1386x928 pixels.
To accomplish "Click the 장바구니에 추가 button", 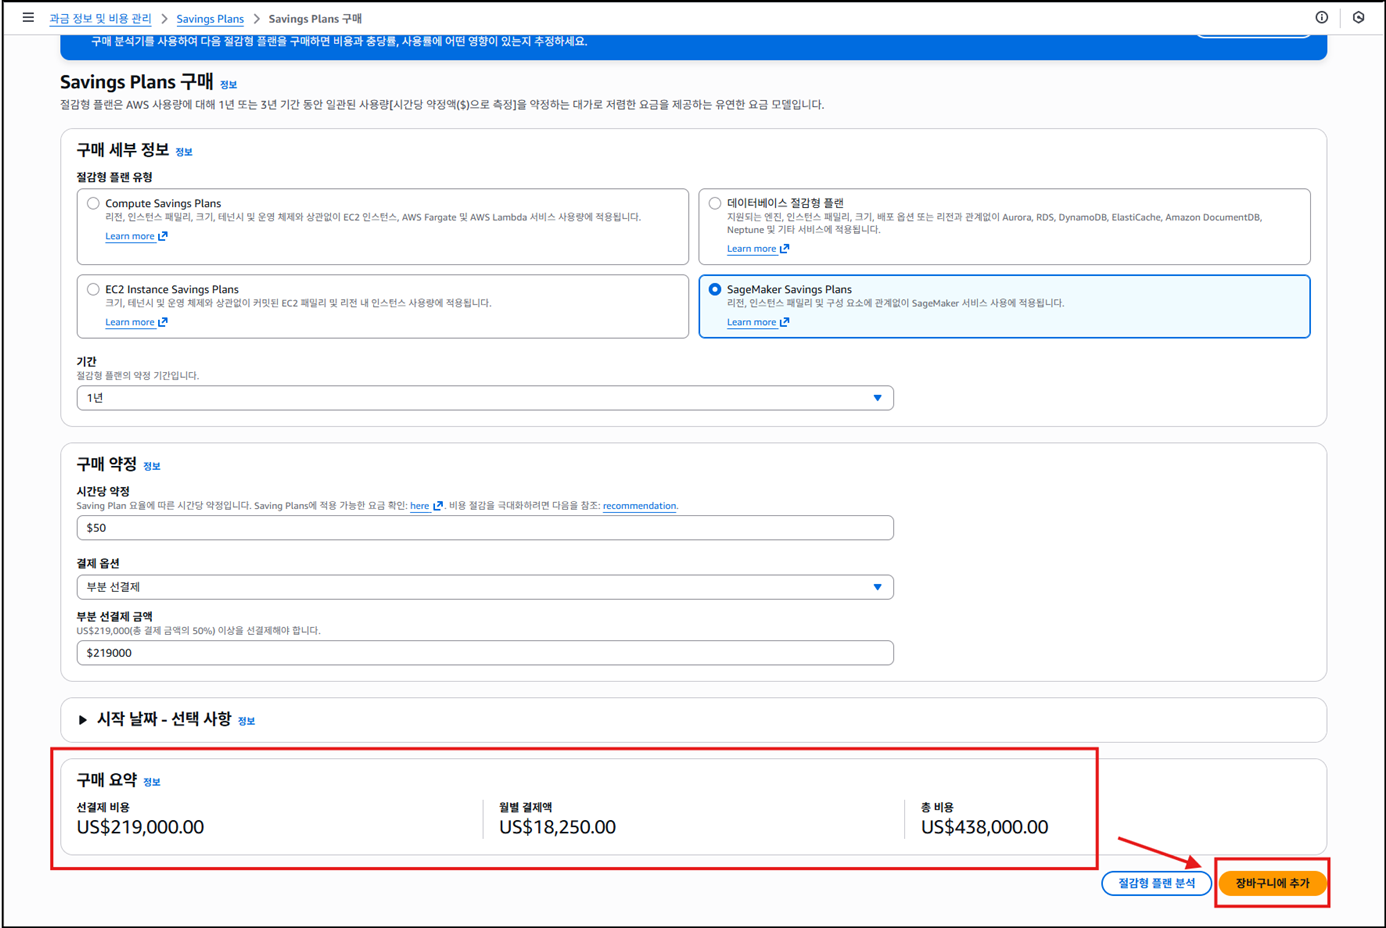I will coord(1271,883).
